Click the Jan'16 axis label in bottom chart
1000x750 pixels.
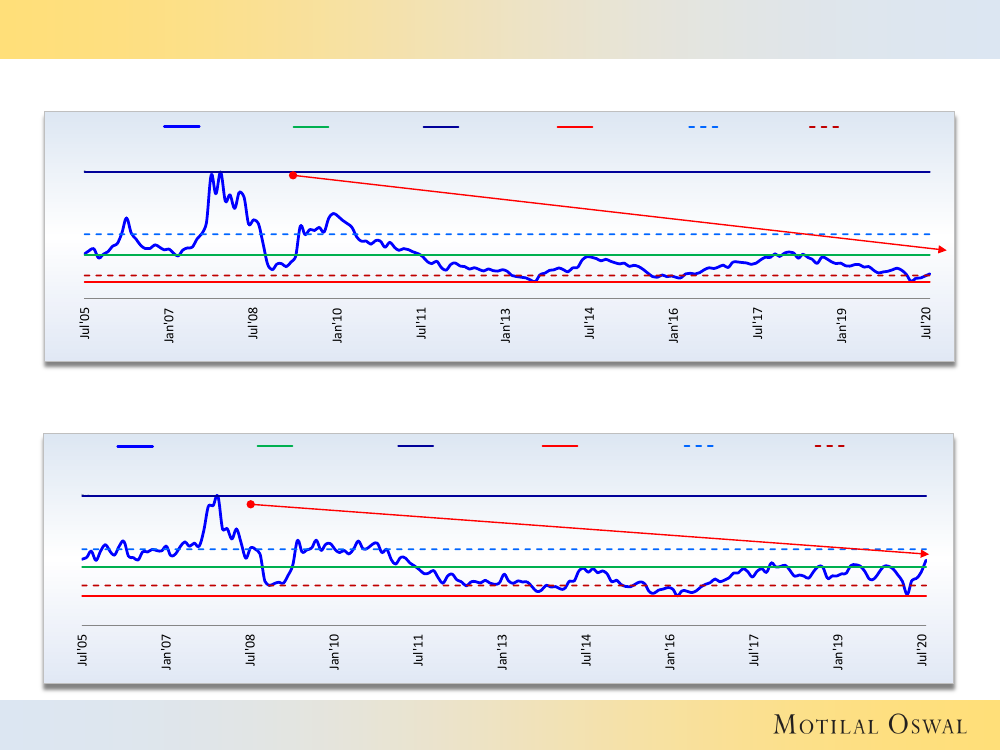point(670,650)
